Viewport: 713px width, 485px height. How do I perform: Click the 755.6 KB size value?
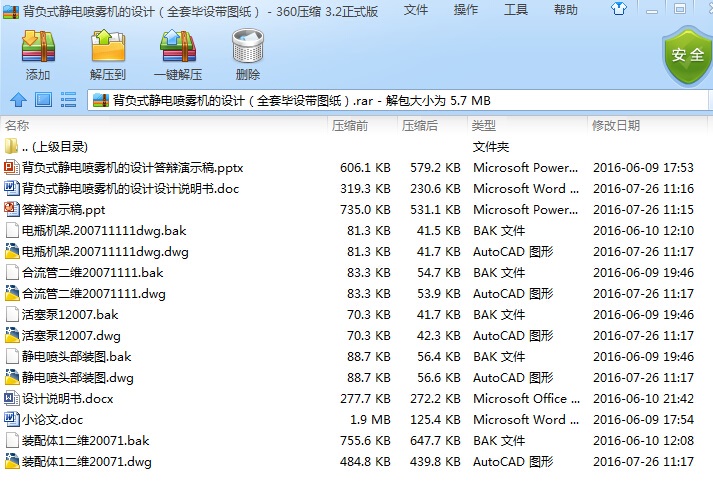click(x=365, y=440)
